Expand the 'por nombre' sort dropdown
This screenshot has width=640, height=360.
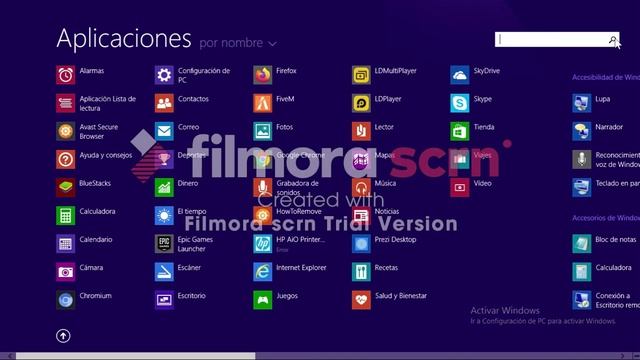[x=238, y=43]
